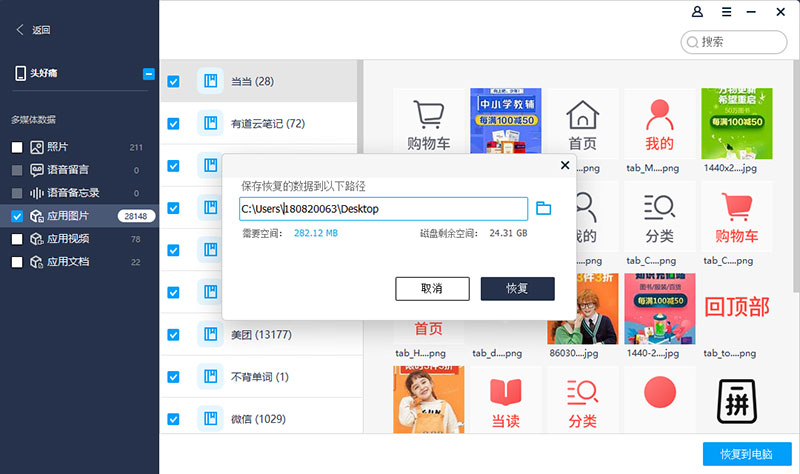Open the user account icon
The height and width of the screenshot is (474, 800).
coord(697,12)
